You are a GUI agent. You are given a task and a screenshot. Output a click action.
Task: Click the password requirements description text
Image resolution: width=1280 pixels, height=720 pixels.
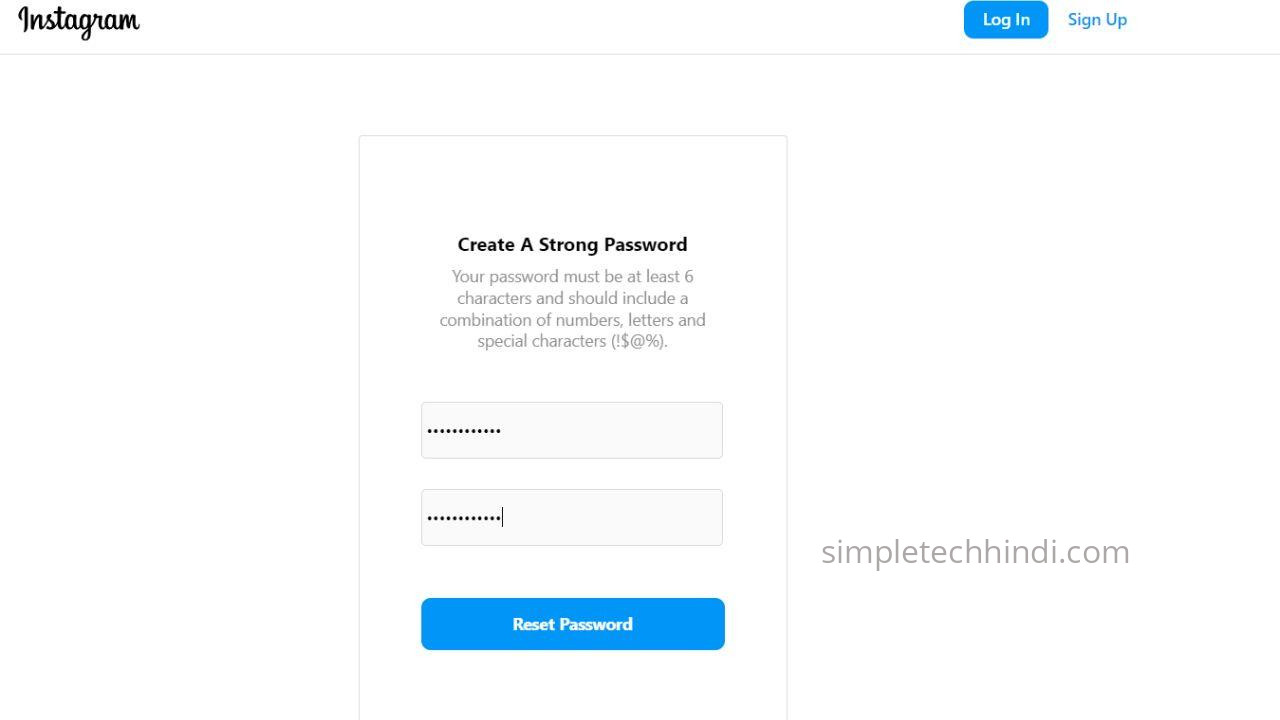[572, 308]
